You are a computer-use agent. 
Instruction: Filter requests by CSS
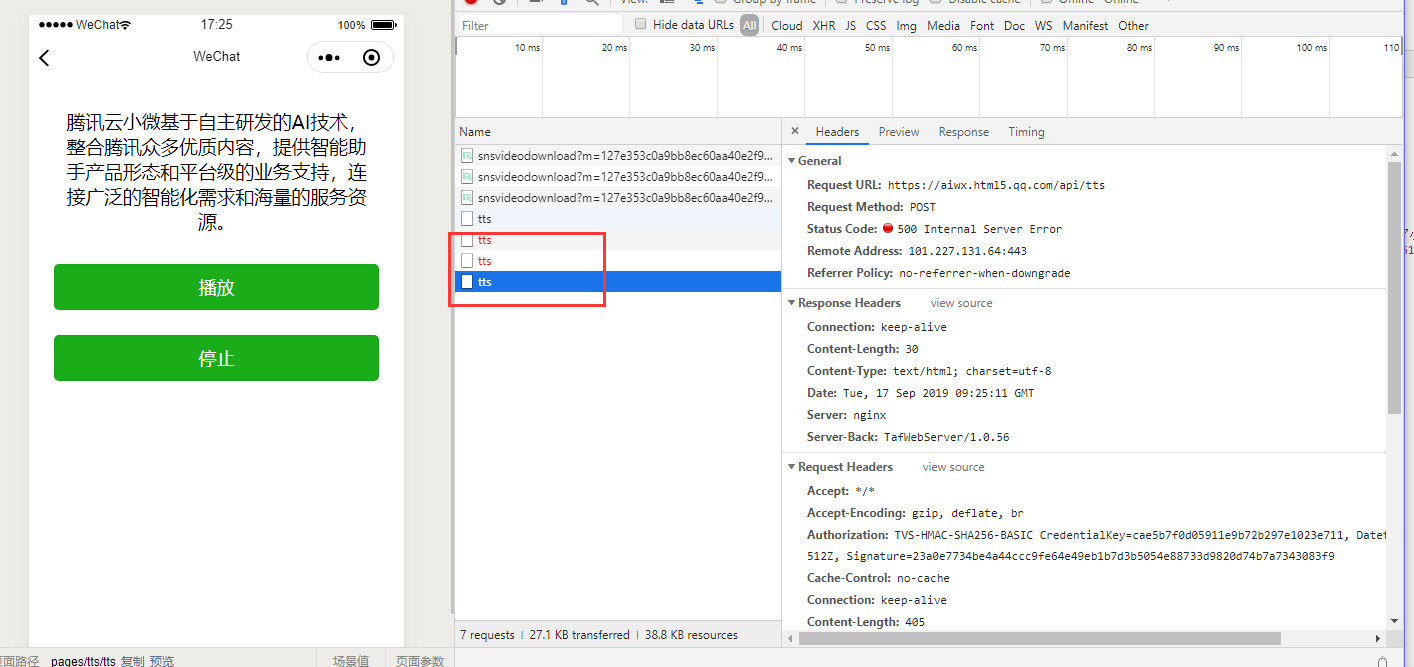coord(876,25)
